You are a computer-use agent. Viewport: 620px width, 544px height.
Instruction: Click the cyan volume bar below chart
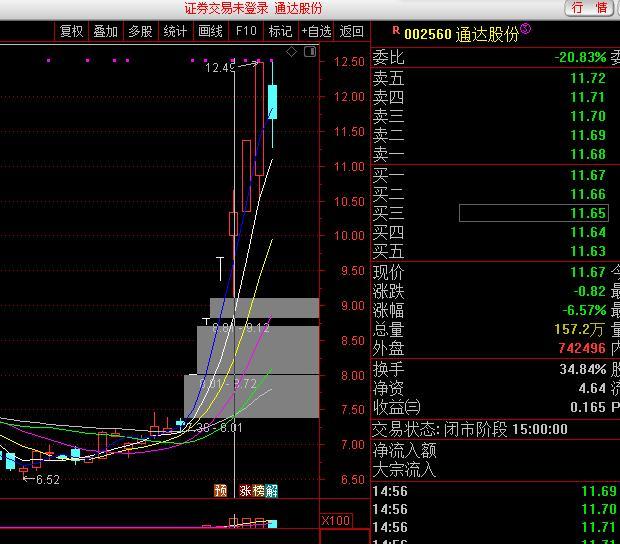[272, 524]
